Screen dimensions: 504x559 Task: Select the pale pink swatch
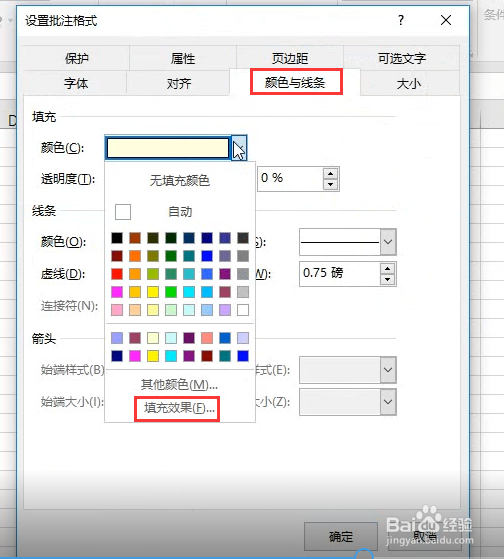tap(117, 310)
